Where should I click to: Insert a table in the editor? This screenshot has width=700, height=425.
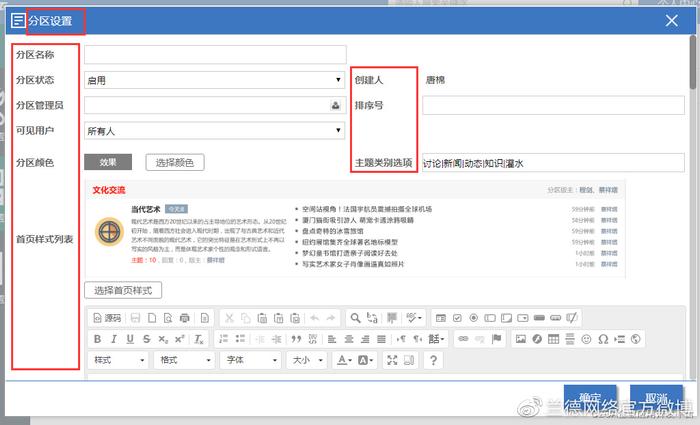click(x=554, y=339)
